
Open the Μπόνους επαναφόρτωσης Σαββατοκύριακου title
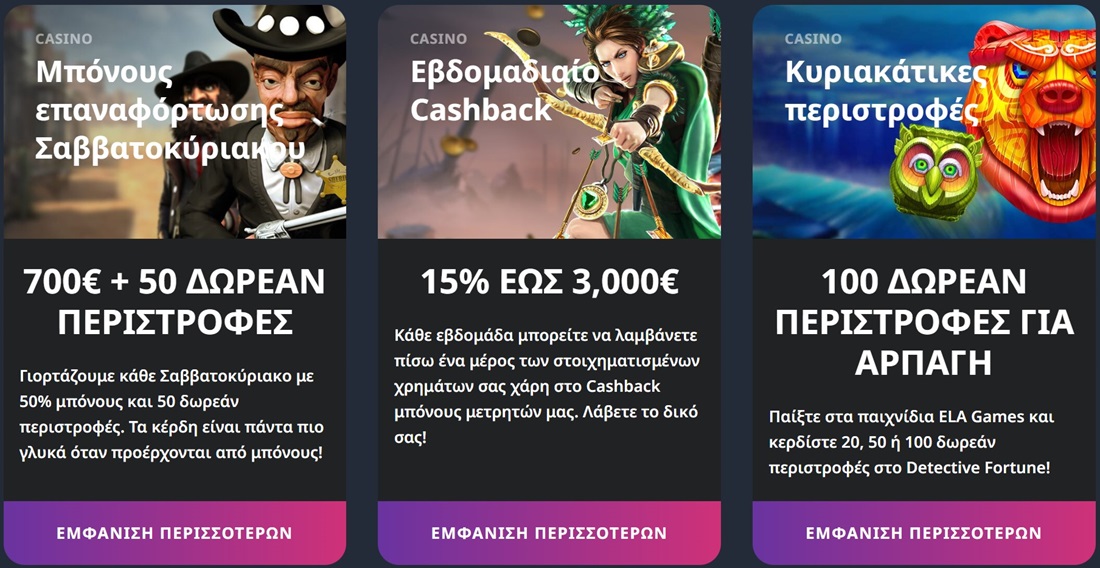coord(170,110)
